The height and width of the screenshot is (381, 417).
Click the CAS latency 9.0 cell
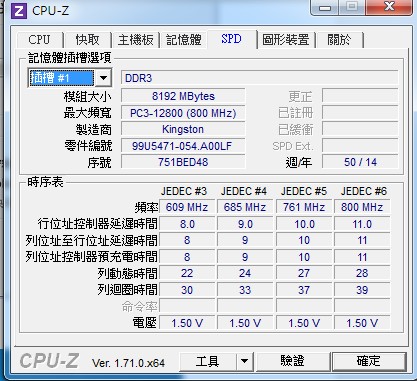pos(245,224)
